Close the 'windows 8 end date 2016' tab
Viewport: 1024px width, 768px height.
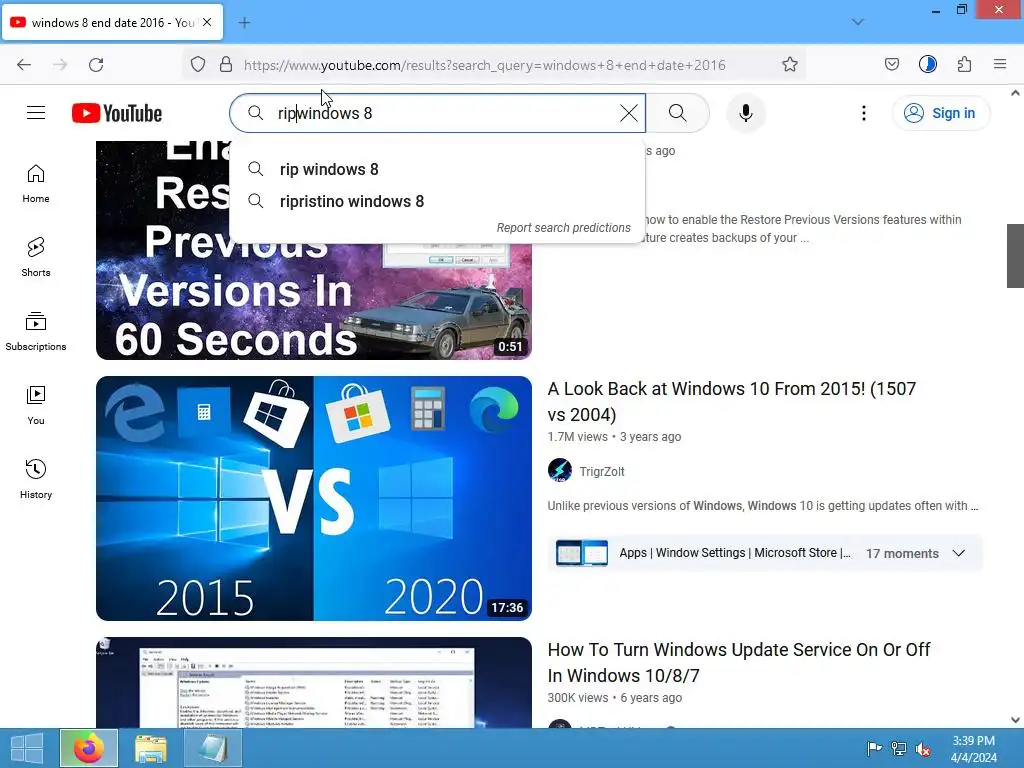click(207, 22)
